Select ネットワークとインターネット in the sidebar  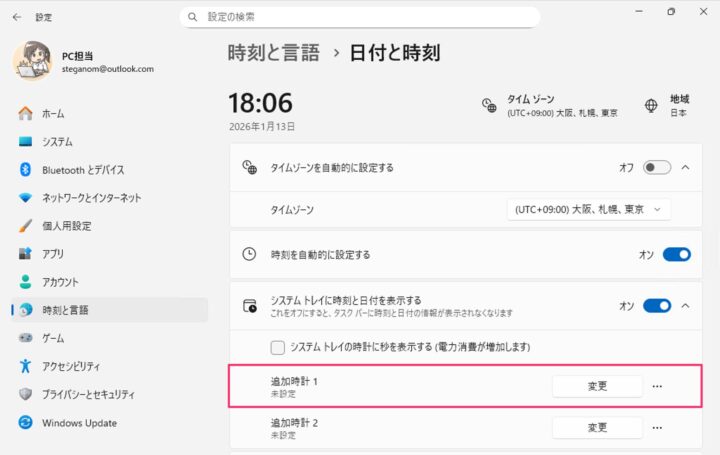pyautogui.click(x=91, y=198)
